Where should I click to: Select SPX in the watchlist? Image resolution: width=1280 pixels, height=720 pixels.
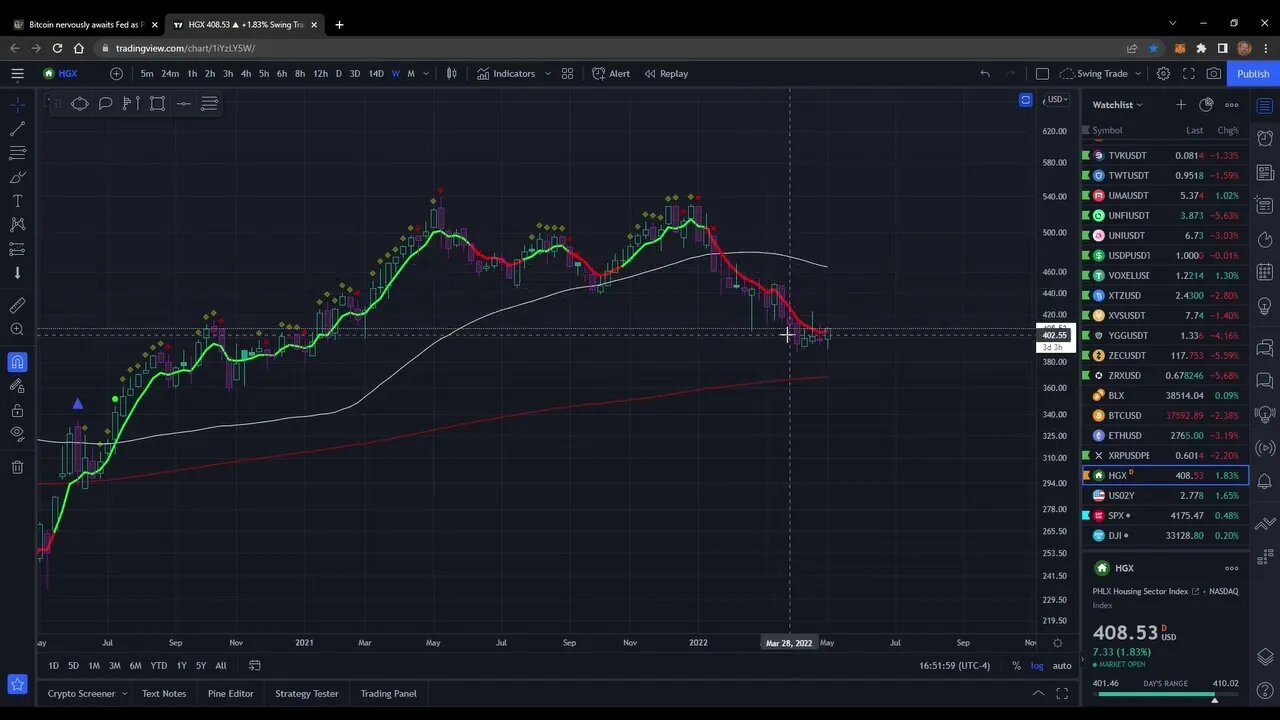(1165, 515)
